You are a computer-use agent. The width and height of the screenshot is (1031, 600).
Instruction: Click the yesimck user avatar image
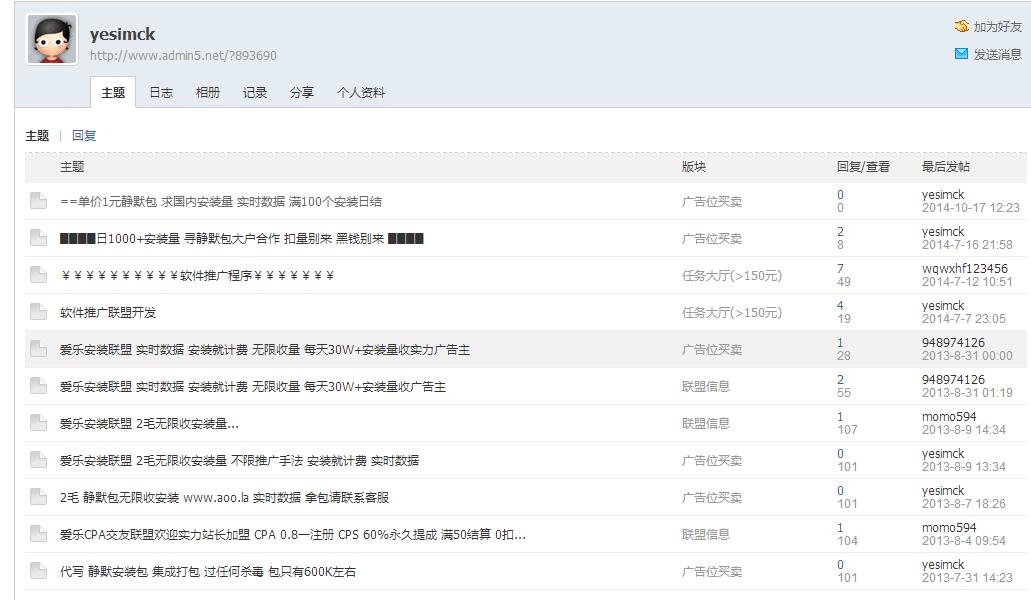click(52, 40)
